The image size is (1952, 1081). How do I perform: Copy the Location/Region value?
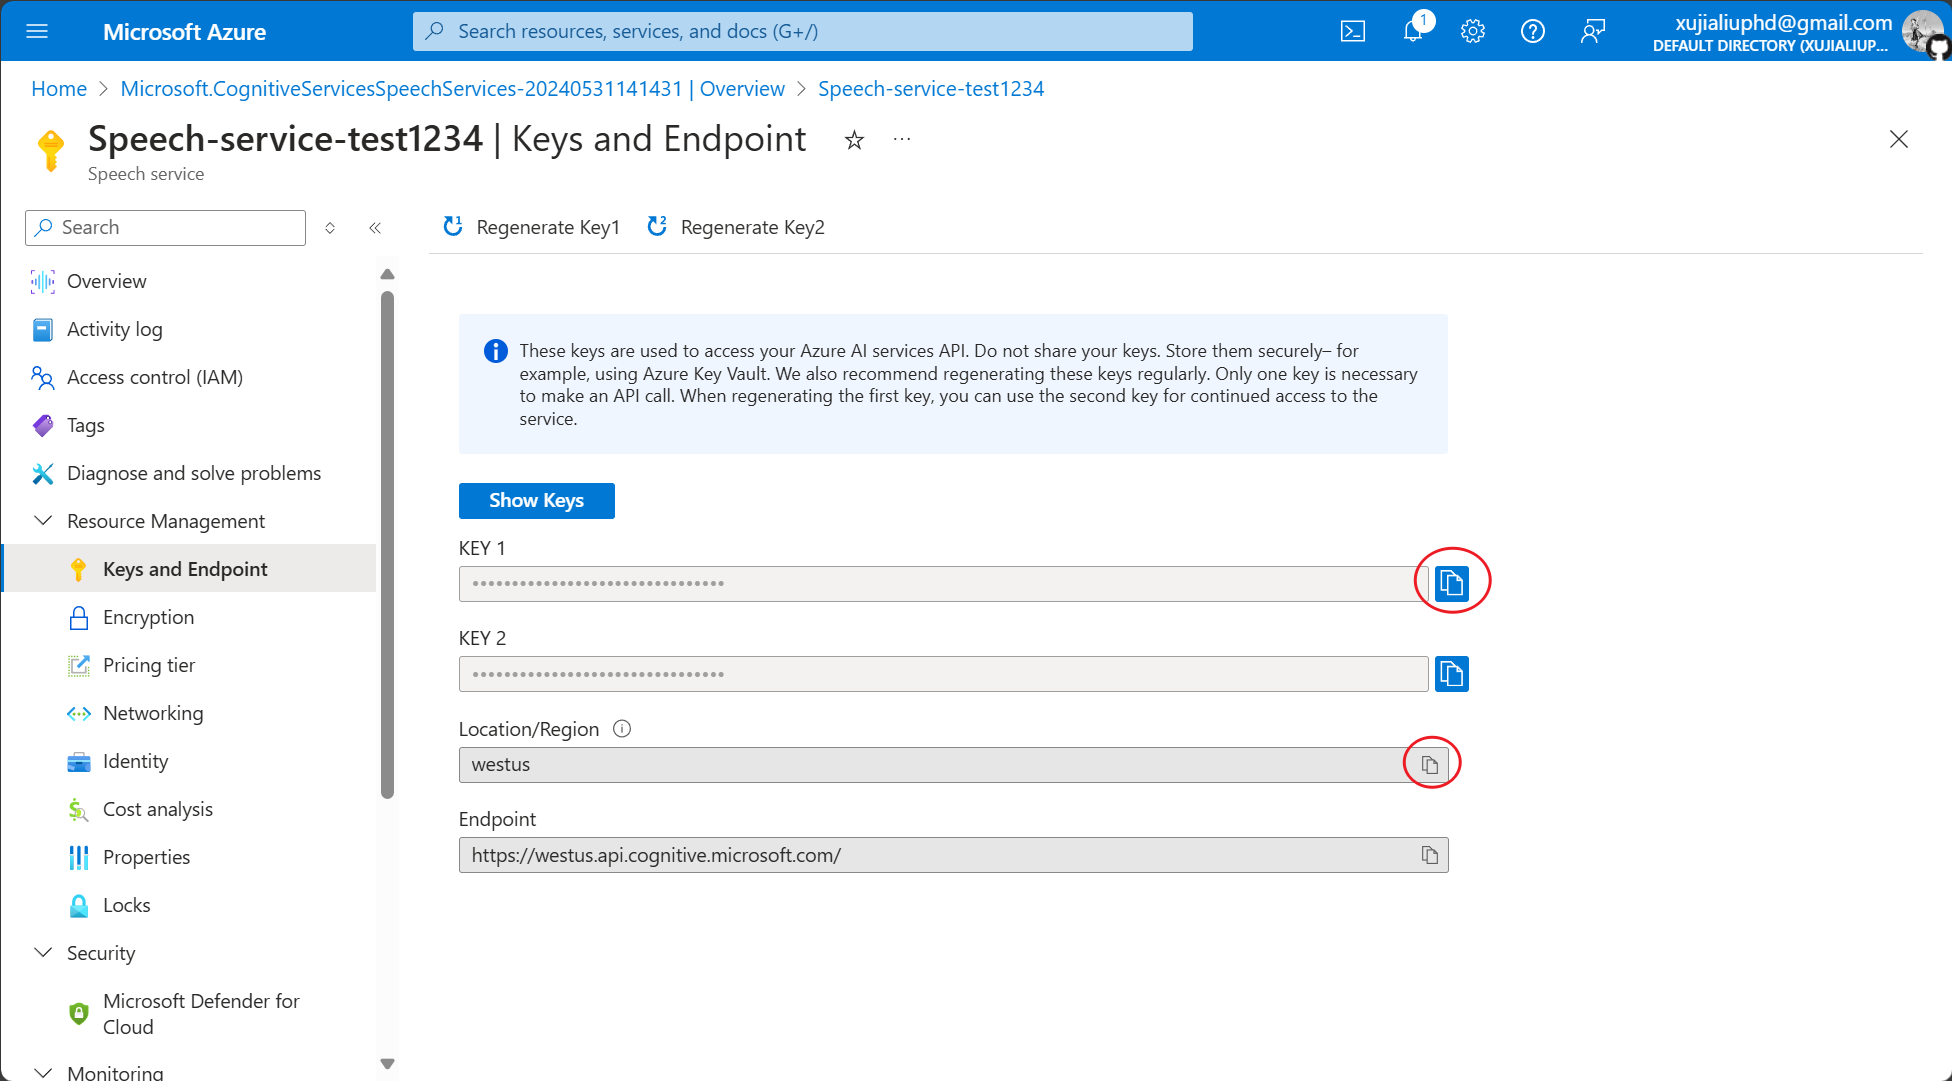pos(1430,765)
